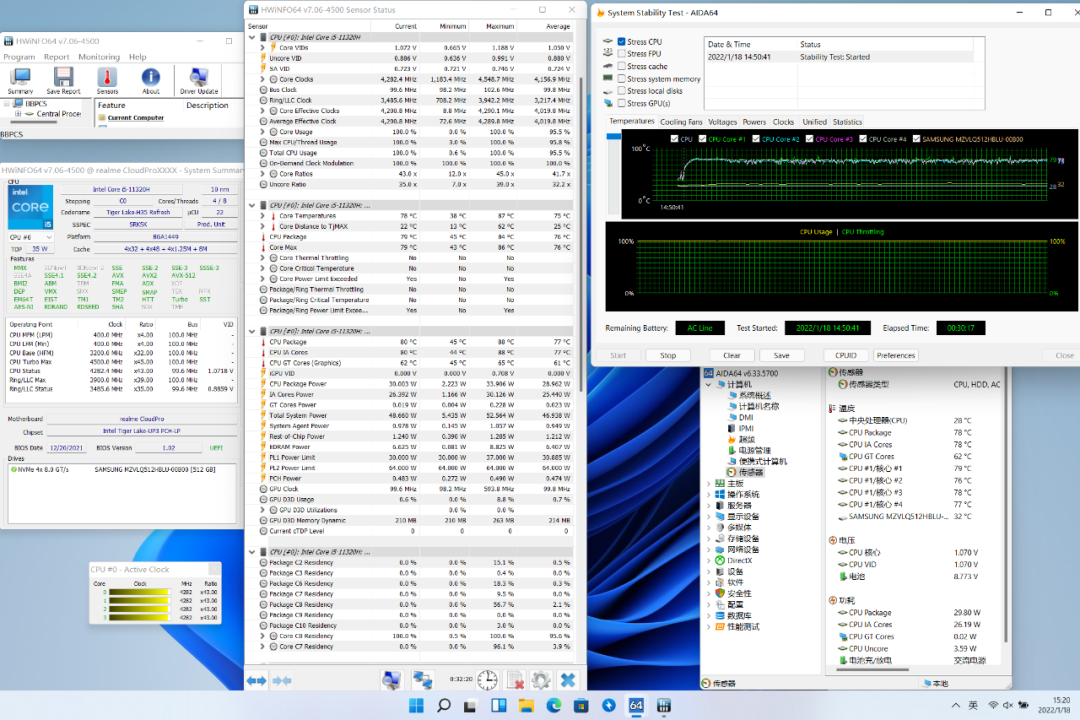
Task: Switch to HWiNFO app icon on the taskbar
Action: pyautogui.click(x=663, y=706)
